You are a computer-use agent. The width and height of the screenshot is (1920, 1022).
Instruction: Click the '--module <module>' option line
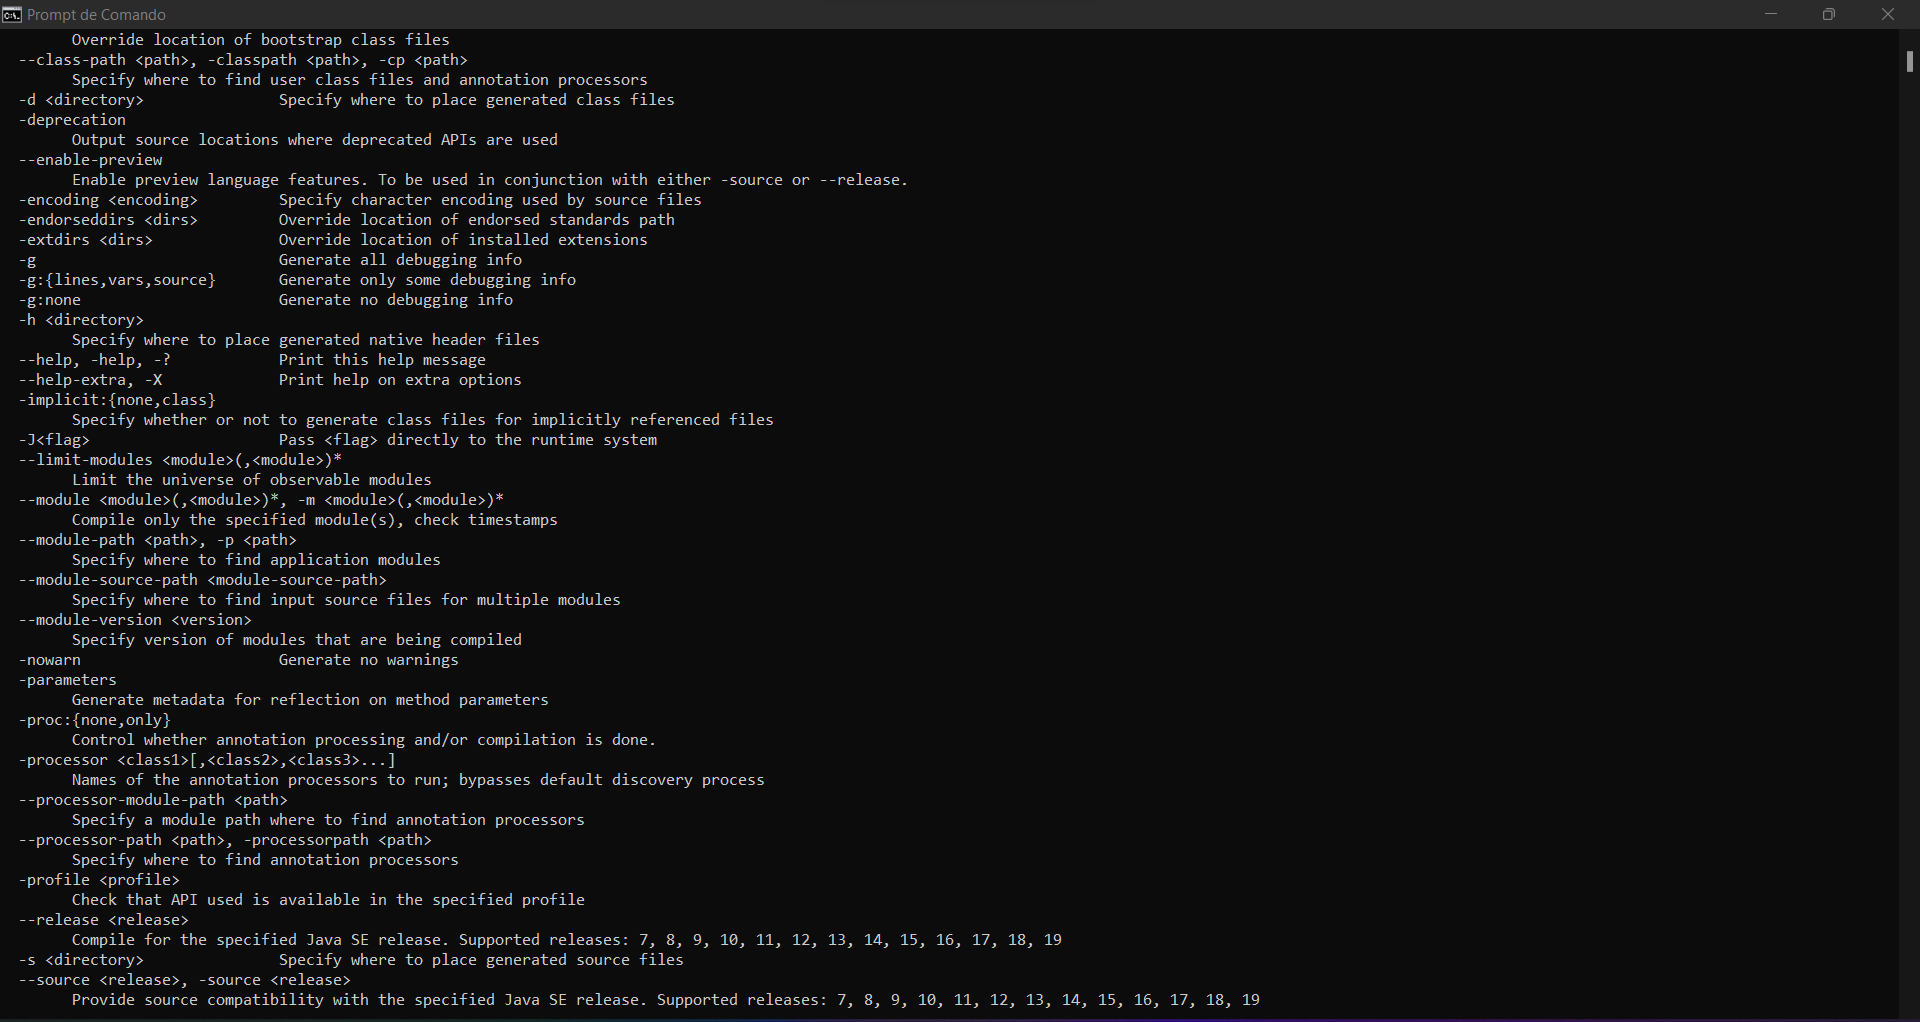(x=261, y=500)
